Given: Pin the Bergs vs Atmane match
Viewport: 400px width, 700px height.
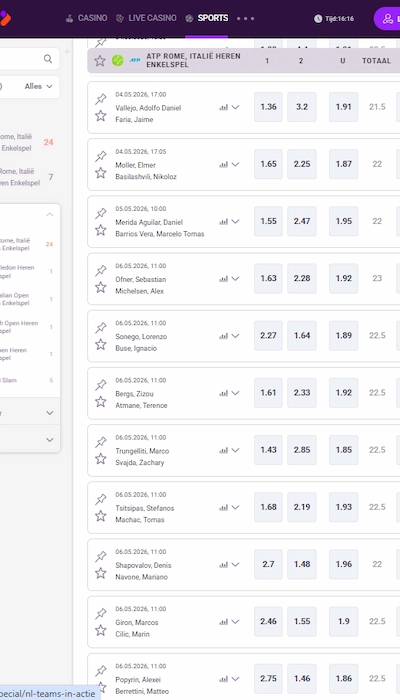Looking at the screenshot, I should 101,385.
